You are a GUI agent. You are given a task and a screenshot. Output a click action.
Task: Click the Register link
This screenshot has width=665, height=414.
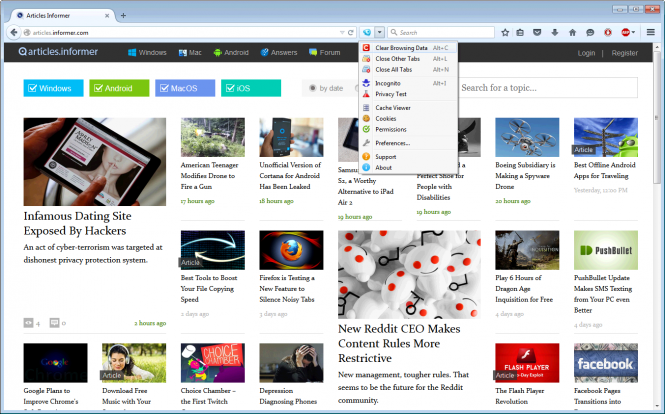pos(624,53)
